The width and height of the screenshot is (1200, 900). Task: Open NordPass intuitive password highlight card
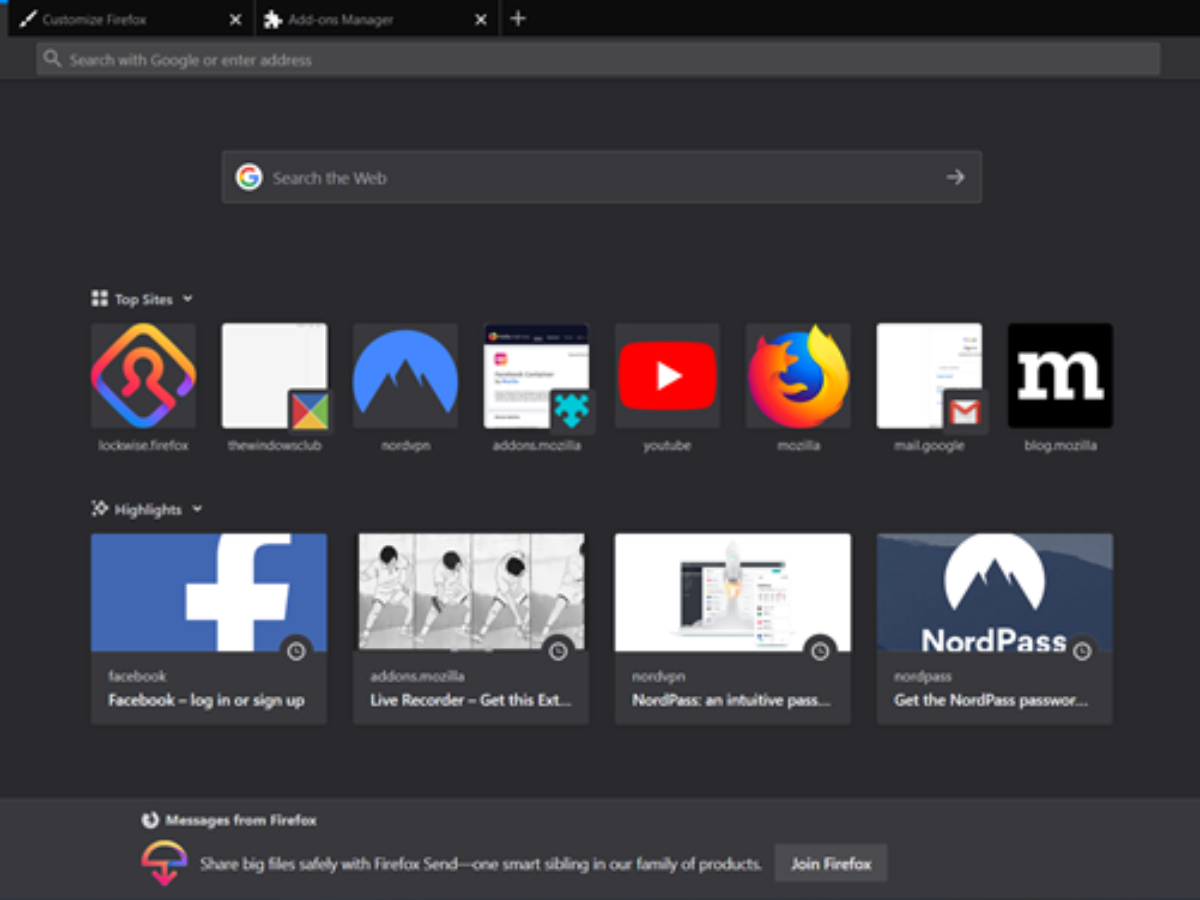[x=733, y=628]
